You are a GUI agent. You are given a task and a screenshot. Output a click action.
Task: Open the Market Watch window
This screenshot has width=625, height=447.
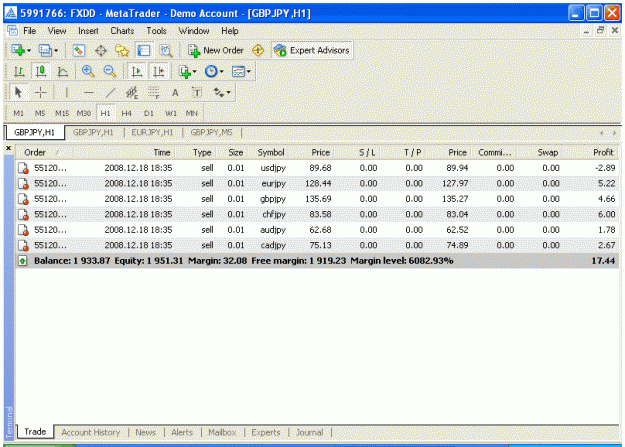(x=79, y=51)
